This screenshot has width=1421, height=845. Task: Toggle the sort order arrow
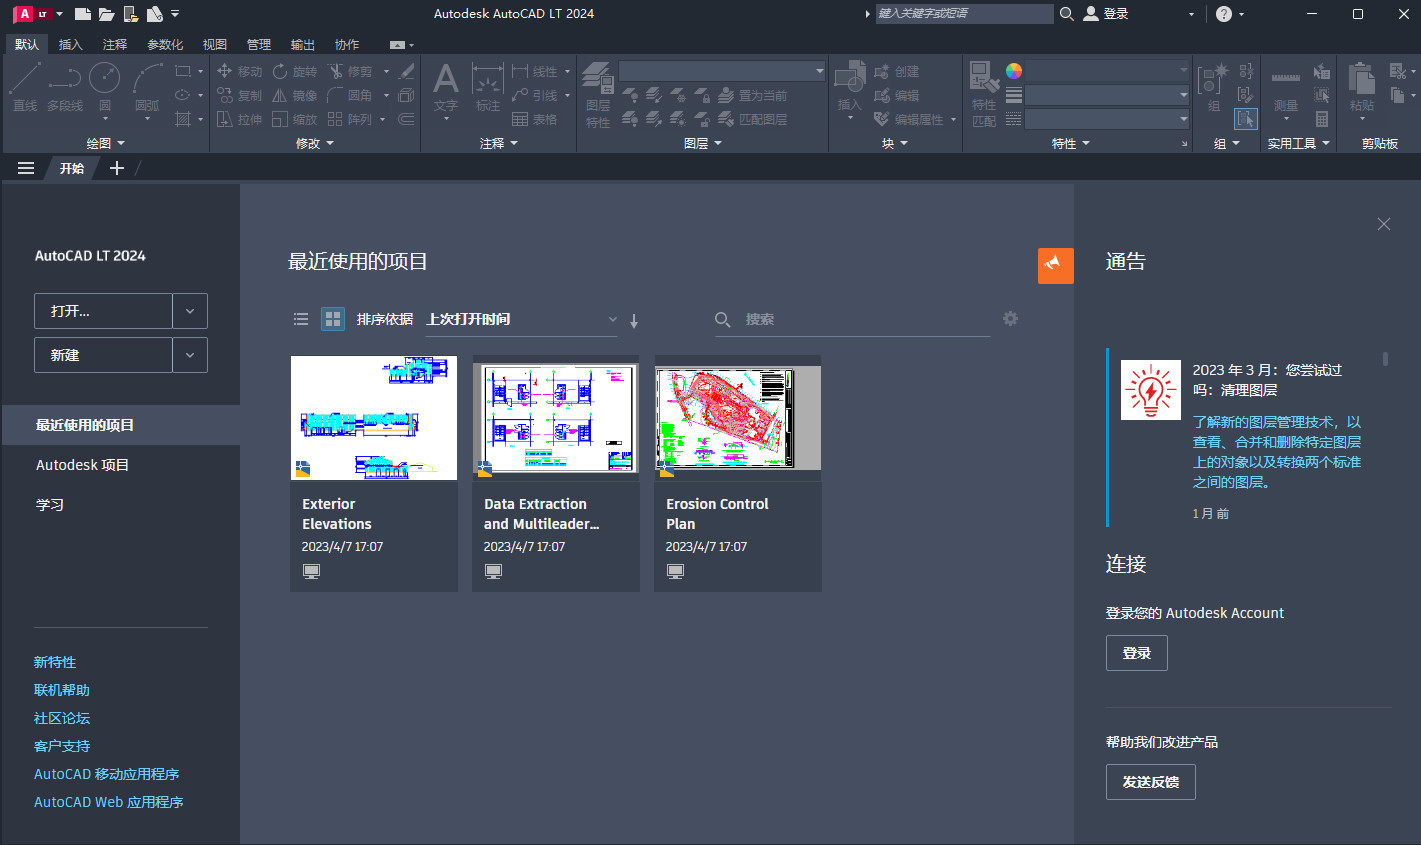(x=634, y=320)
